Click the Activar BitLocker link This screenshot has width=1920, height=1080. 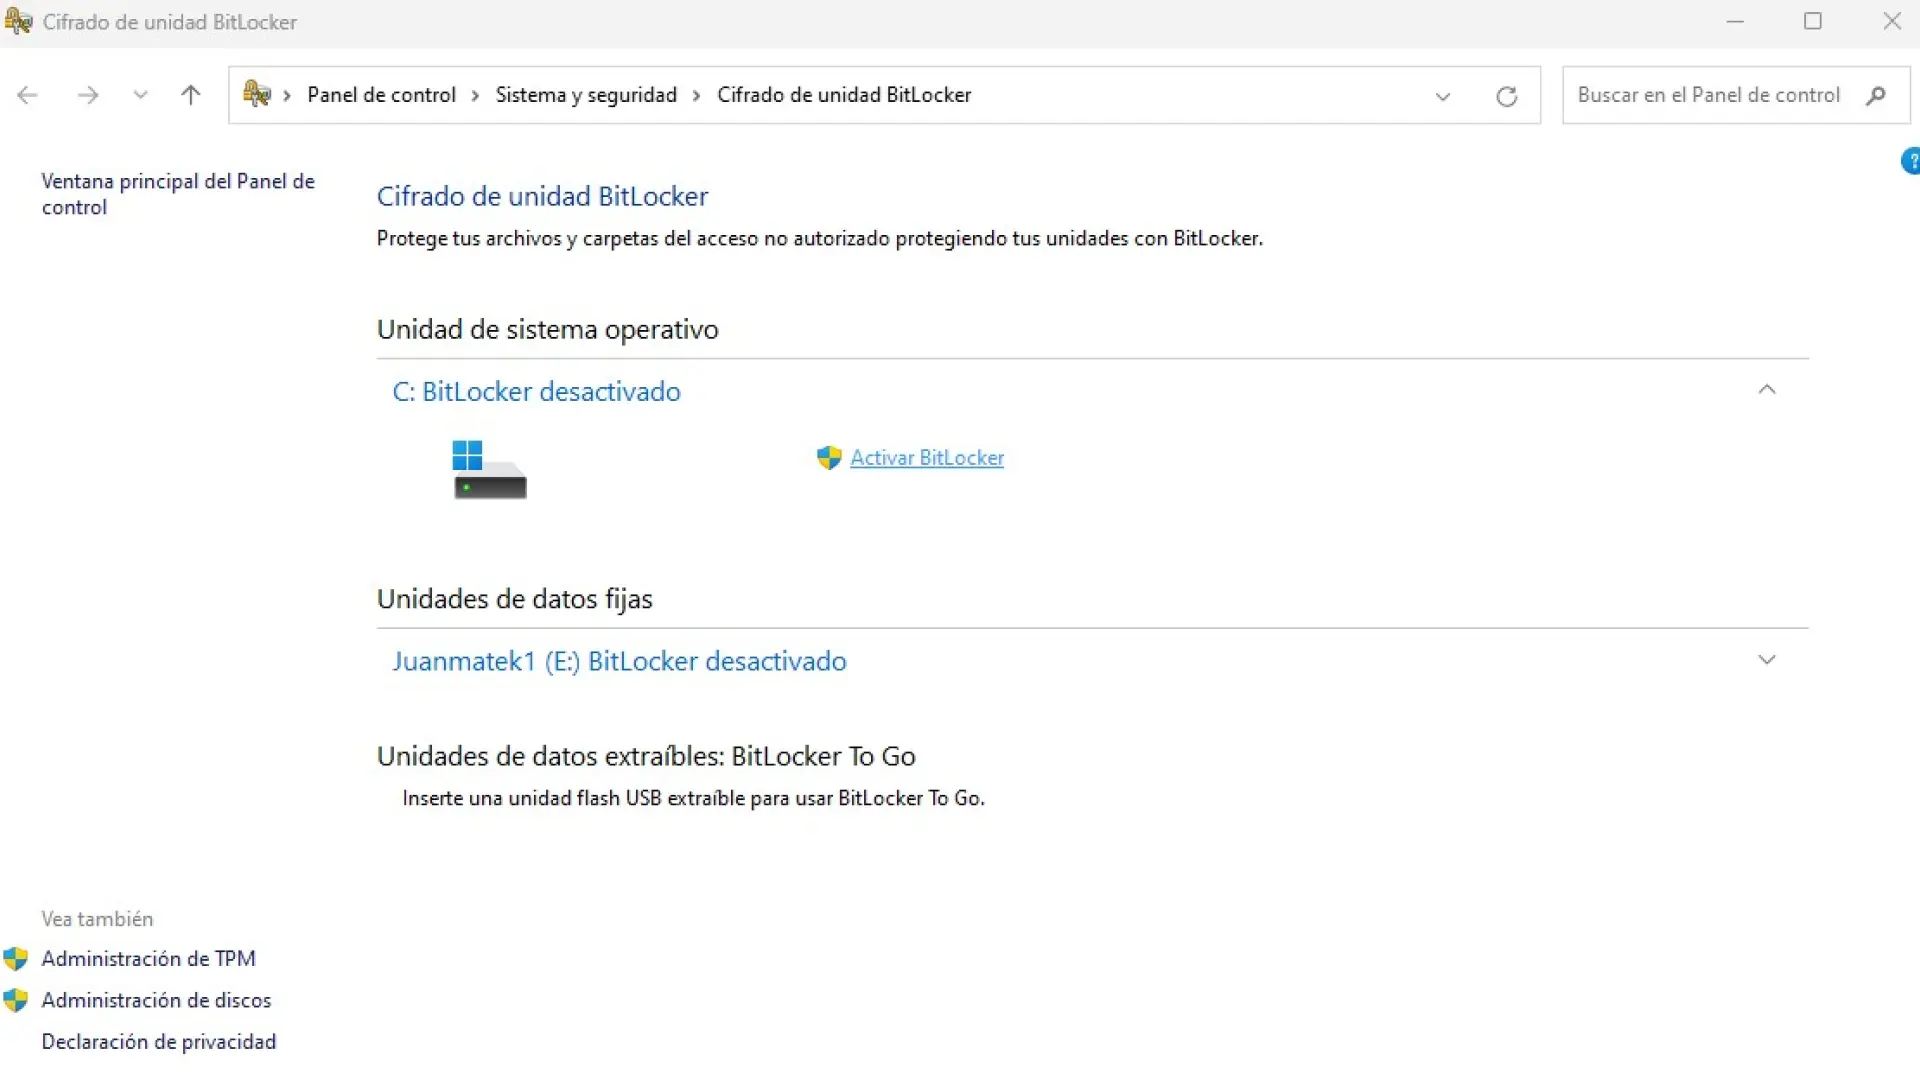(x=927, y=458)
